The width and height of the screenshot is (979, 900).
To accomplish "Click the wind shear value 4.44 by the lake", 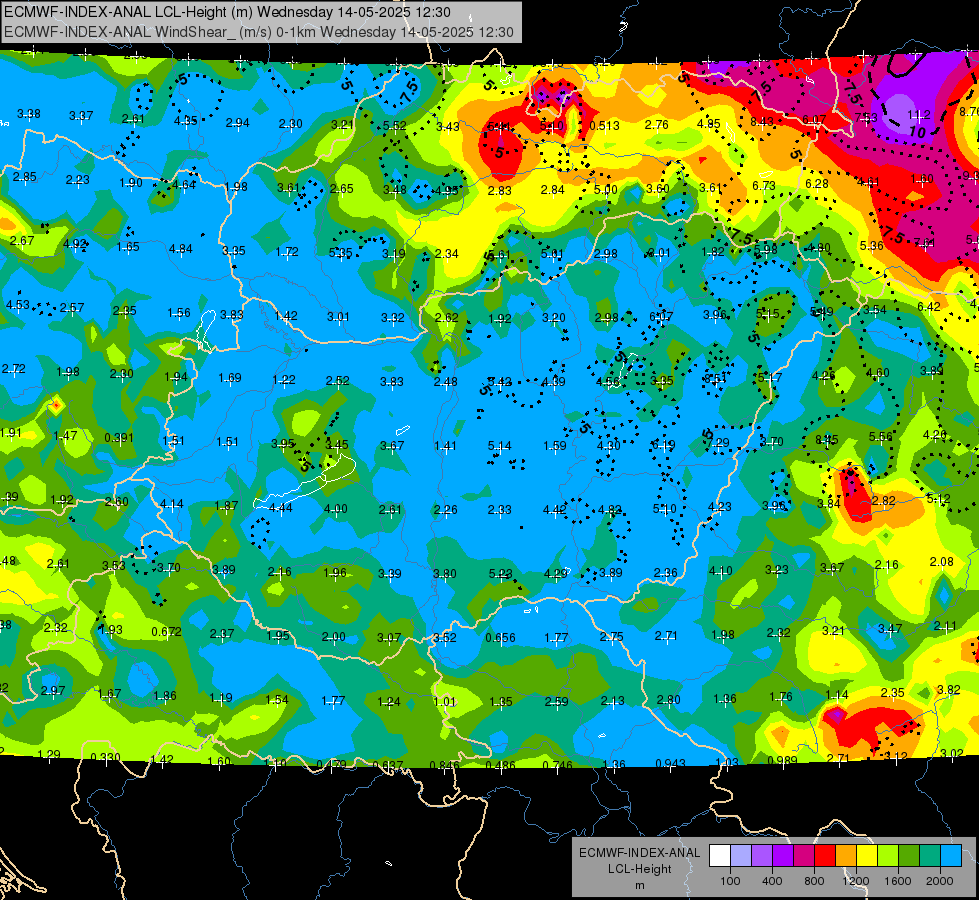I will point(280,508).
